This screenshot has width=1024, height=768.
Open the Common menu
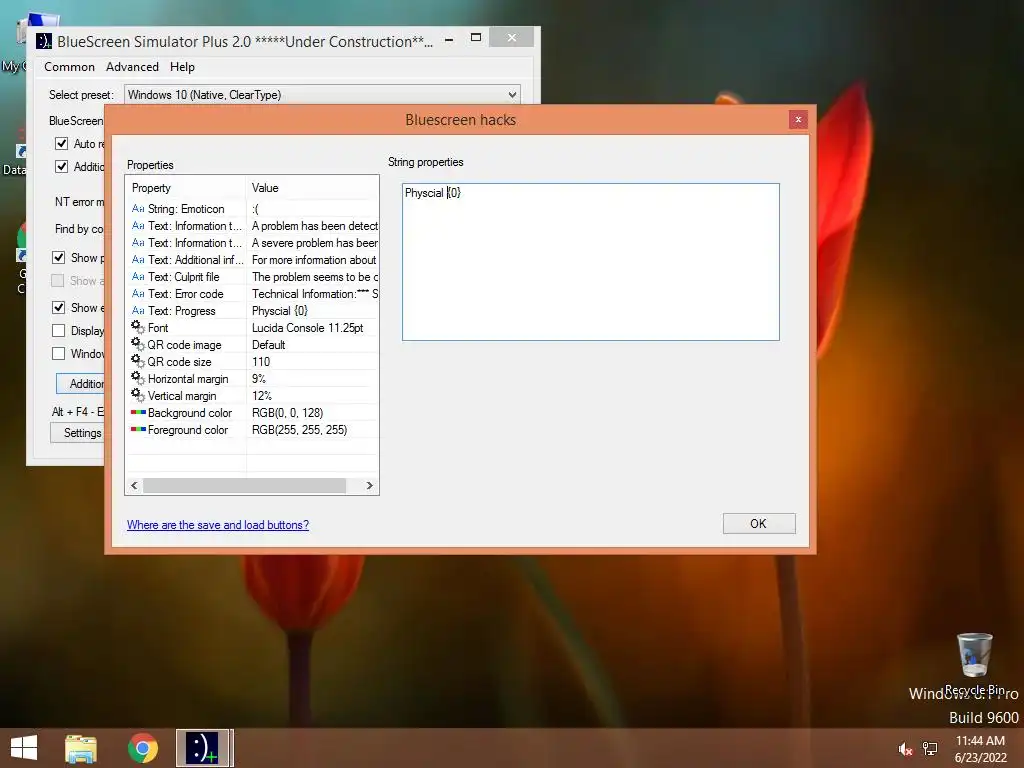coord(69,67)
